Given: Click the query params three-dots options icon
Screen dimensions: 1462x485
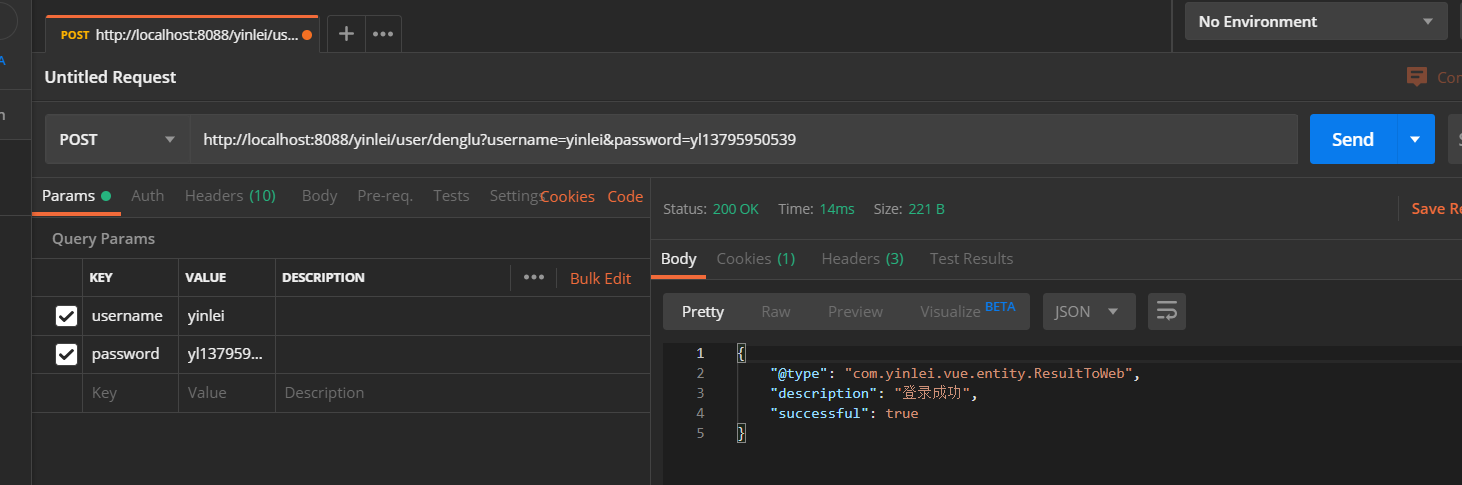Looking at the screenshot, I should point(534,277).
